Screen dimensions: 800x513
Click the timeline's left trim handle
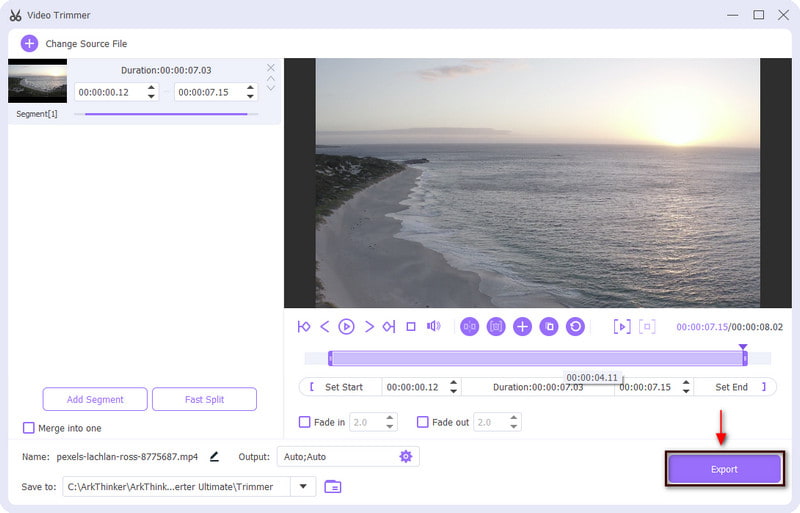click(330, 358)
